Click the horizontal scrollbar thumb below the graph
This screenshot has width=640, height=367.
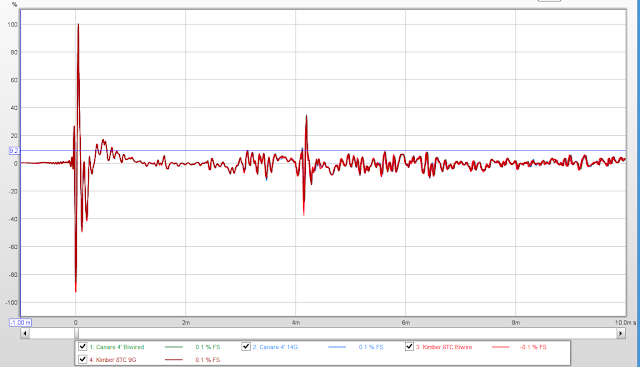tap(76, 334)
